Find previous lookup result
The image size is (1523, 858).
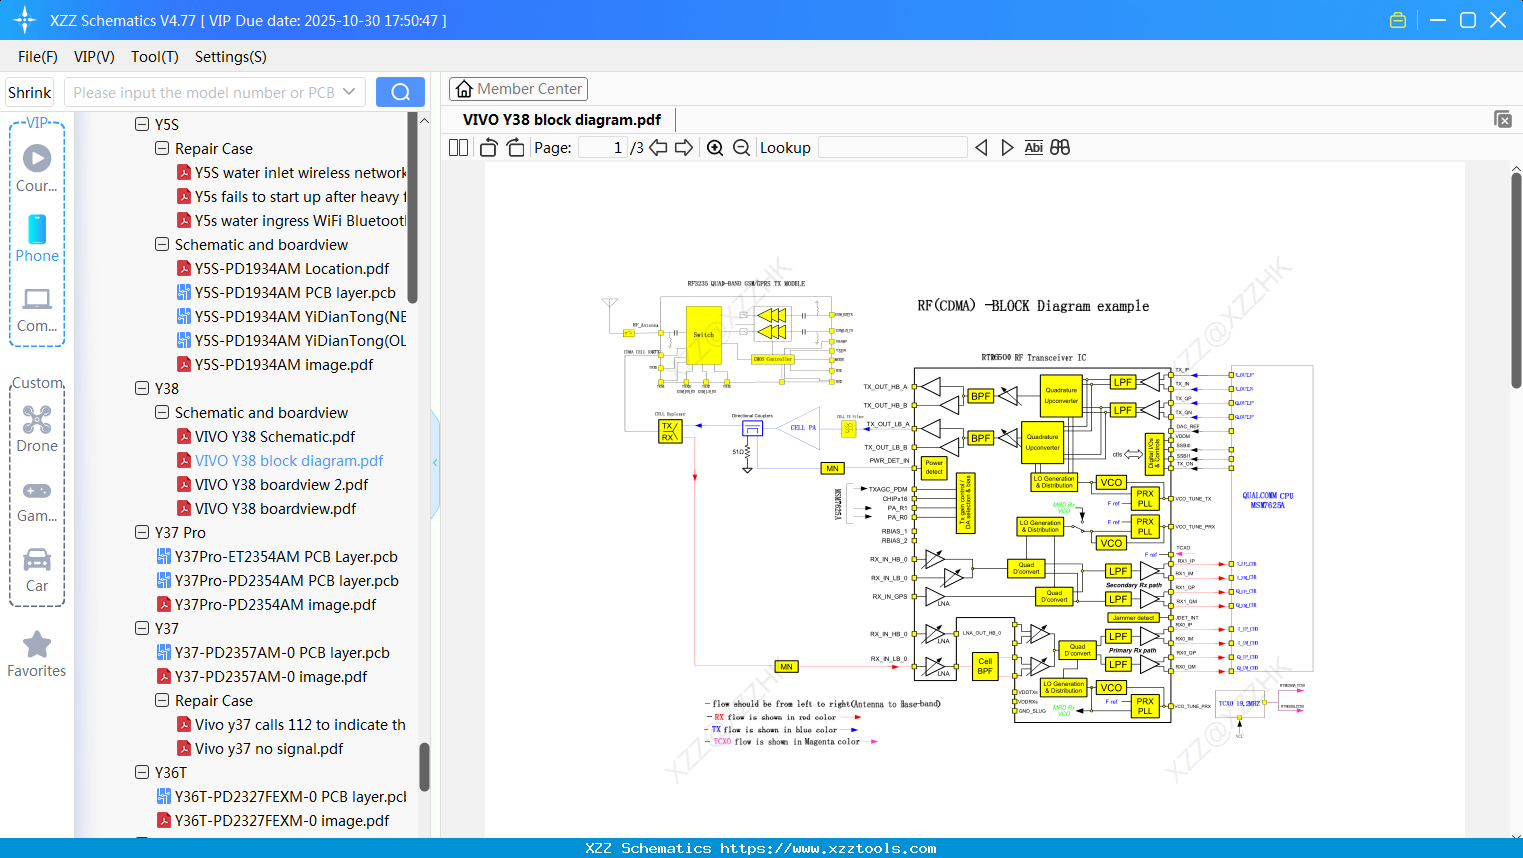[x=981, y=148]
